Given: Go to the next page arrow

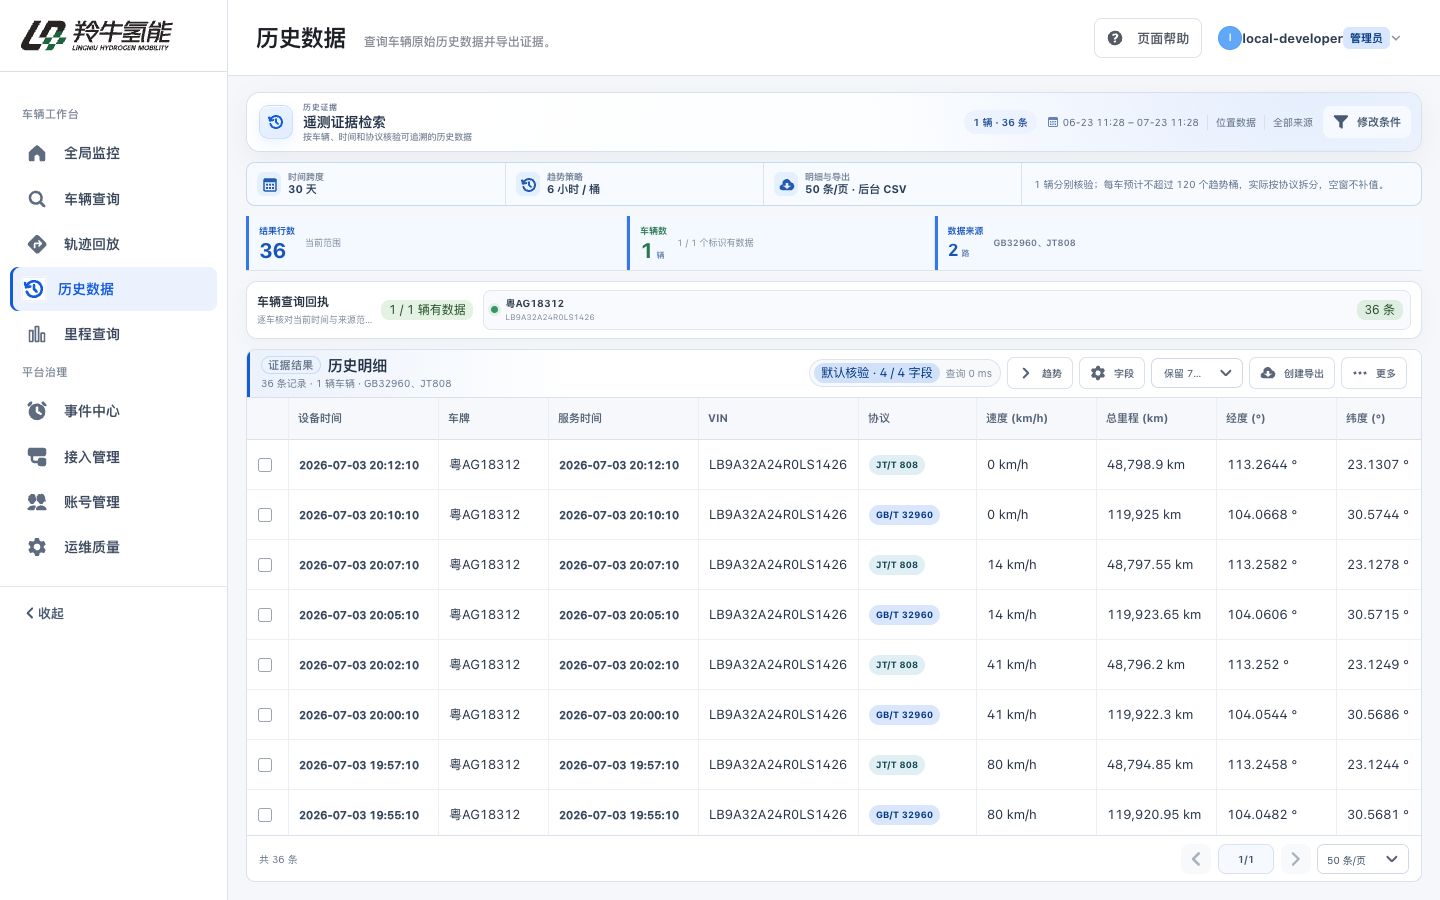Looking at the screenshot, I should tap(1296, 859).
